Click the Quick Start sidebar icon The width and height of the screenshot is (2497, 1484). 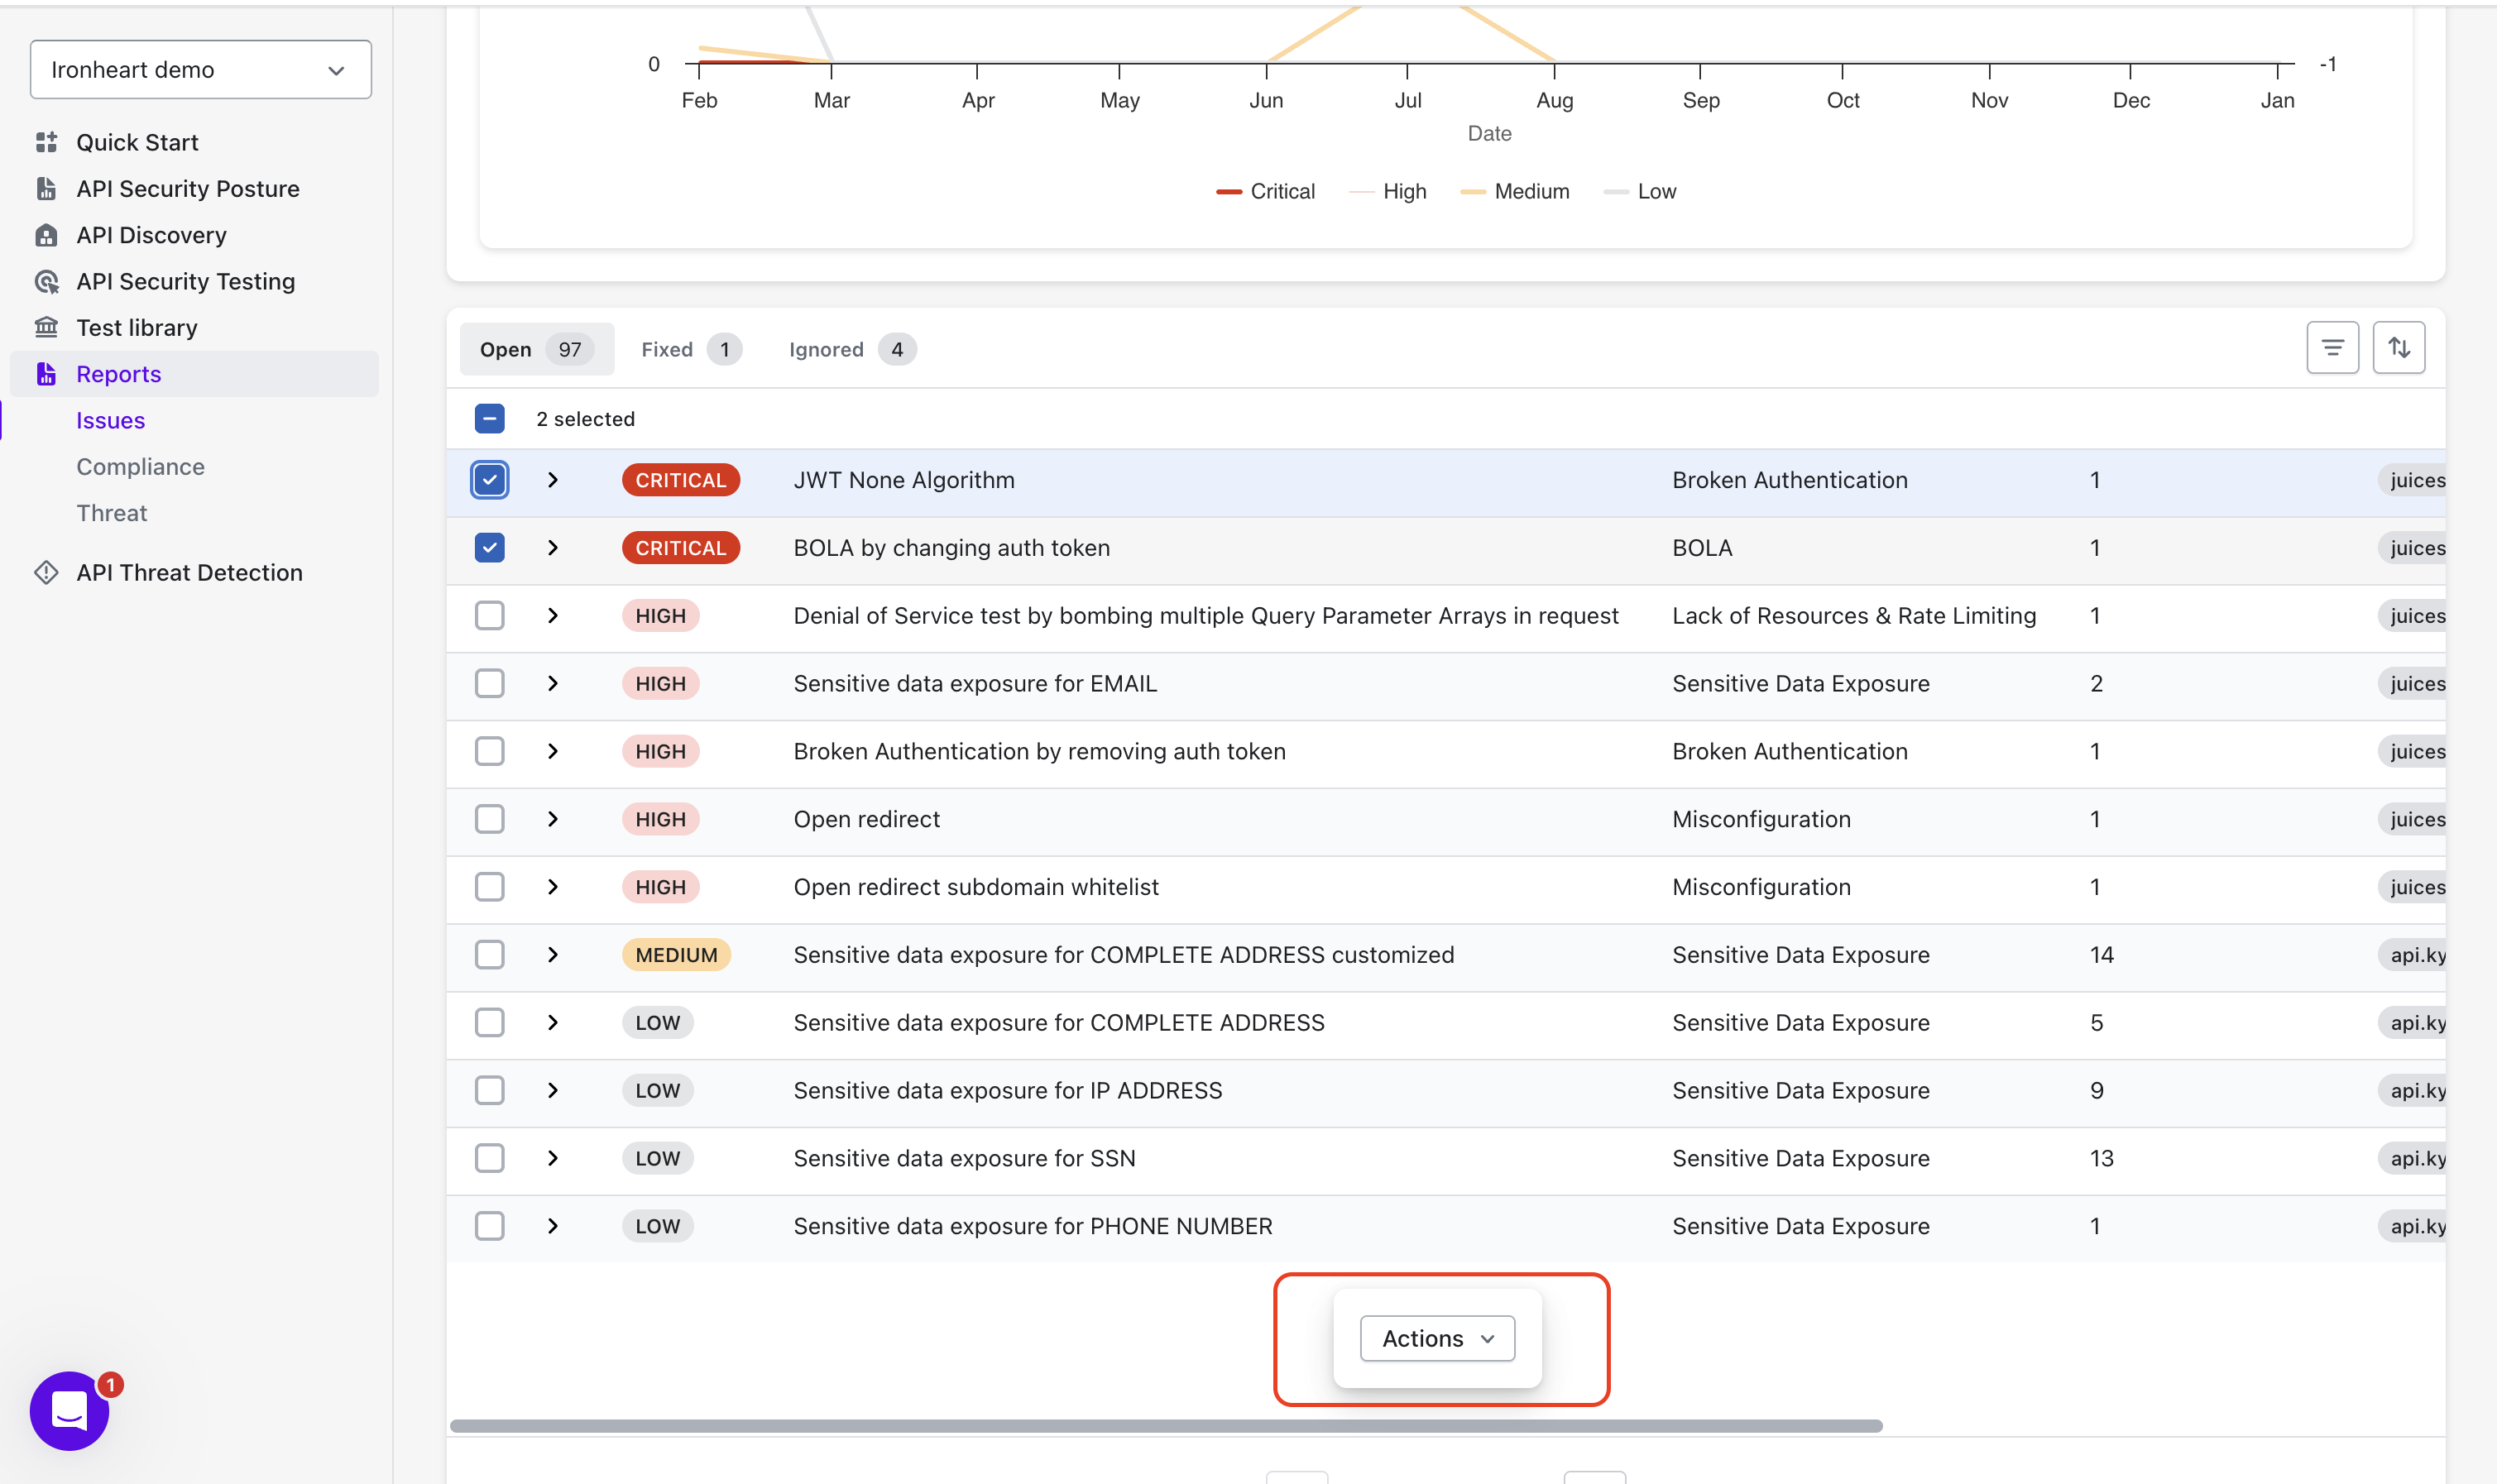pos(46,142)
